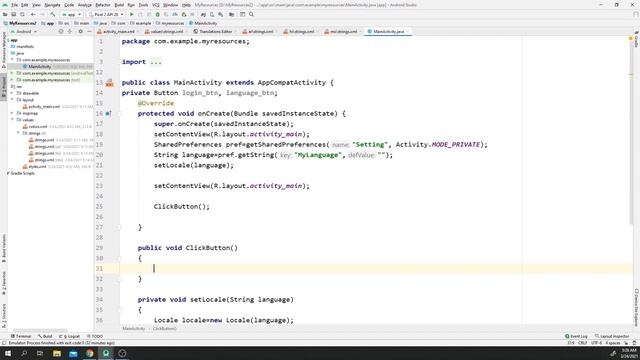
Task: Expand the folded import statement
Action: click(x=156, y=62)
